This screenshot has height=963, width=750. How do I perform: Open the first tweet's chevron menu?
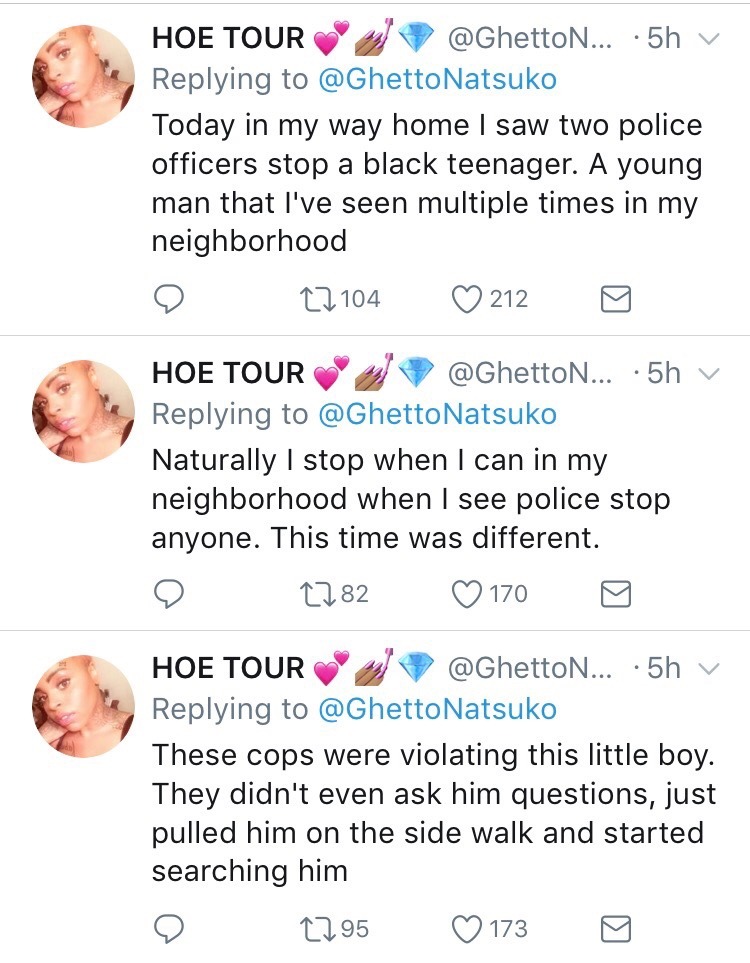pyautogui.click(x=707, y=40)
